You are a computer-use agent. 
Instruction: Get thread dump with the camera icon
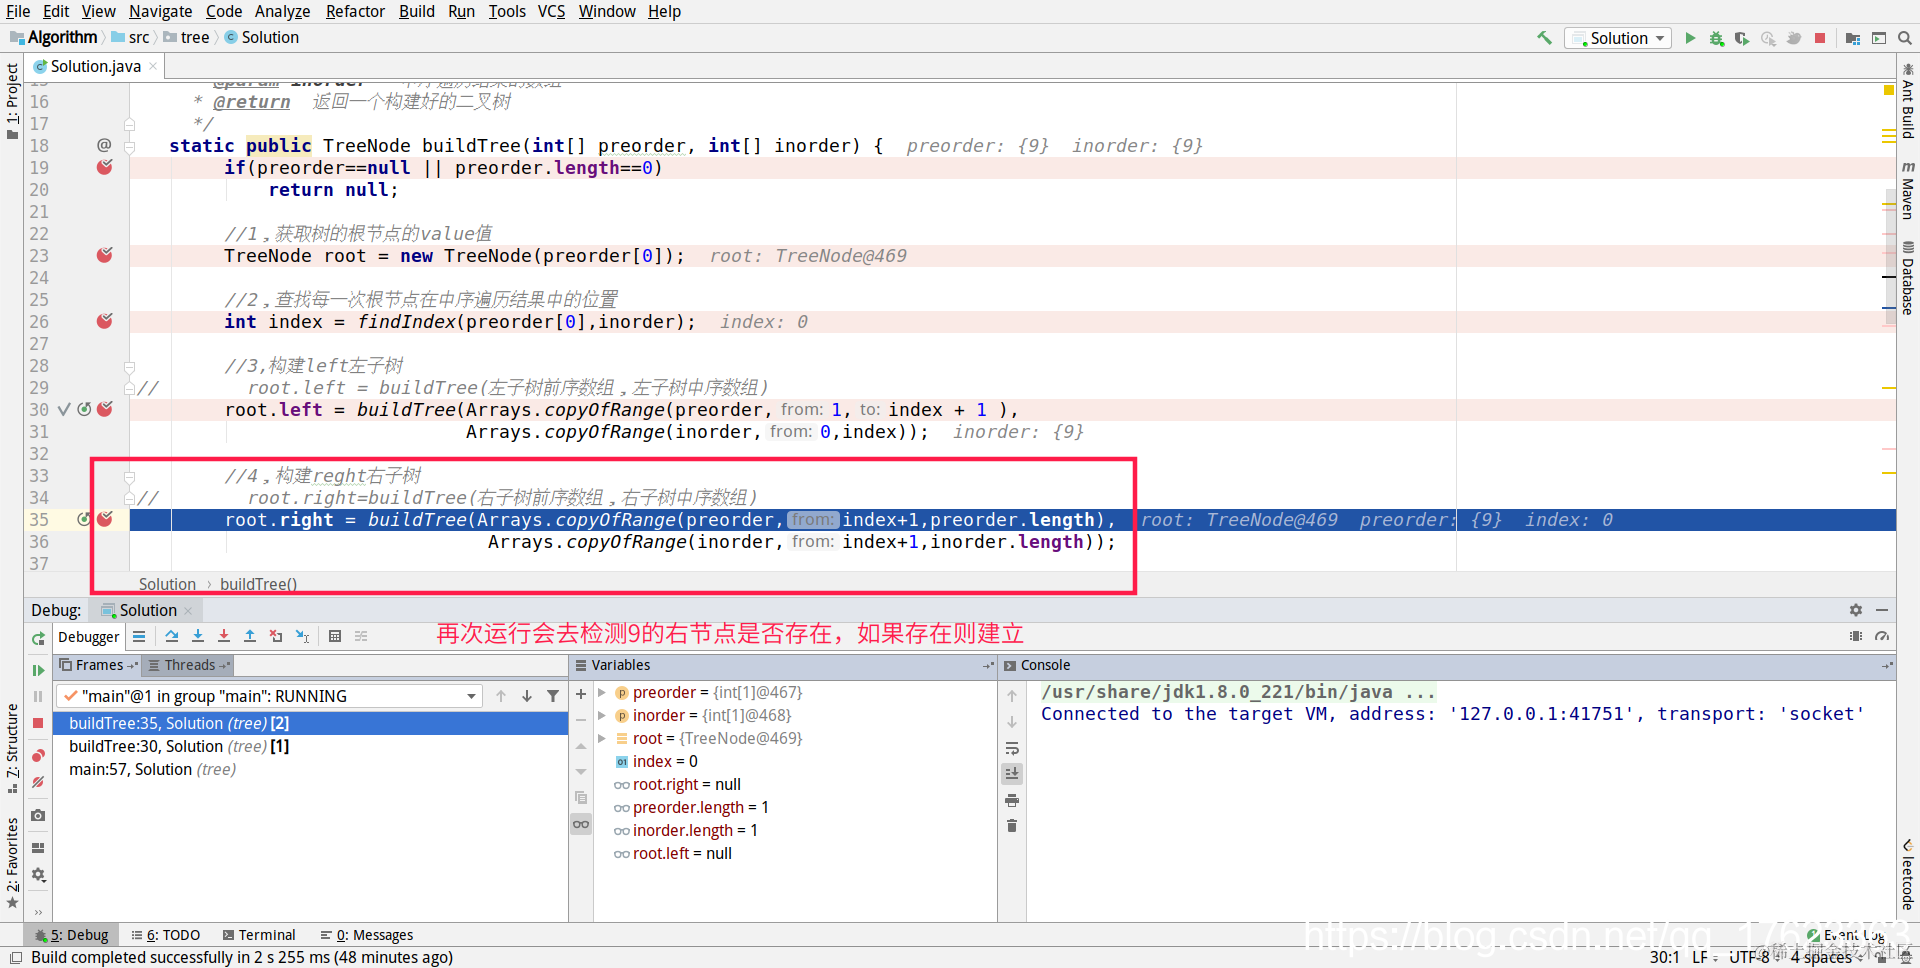click(x=38, y=815)
